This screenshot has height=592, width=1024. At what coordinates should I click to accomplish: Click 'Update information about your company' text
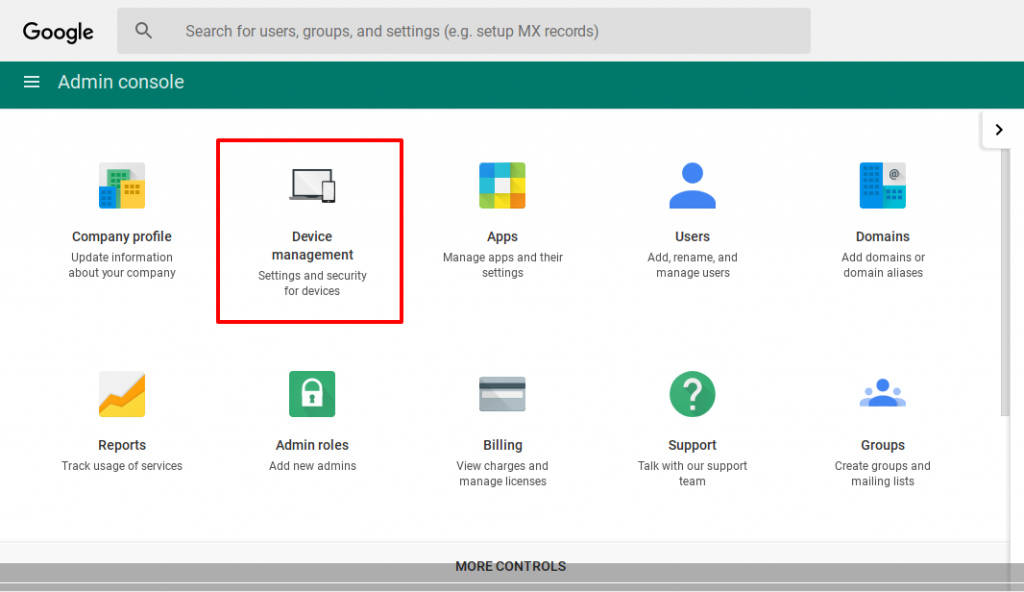point(122,265)
